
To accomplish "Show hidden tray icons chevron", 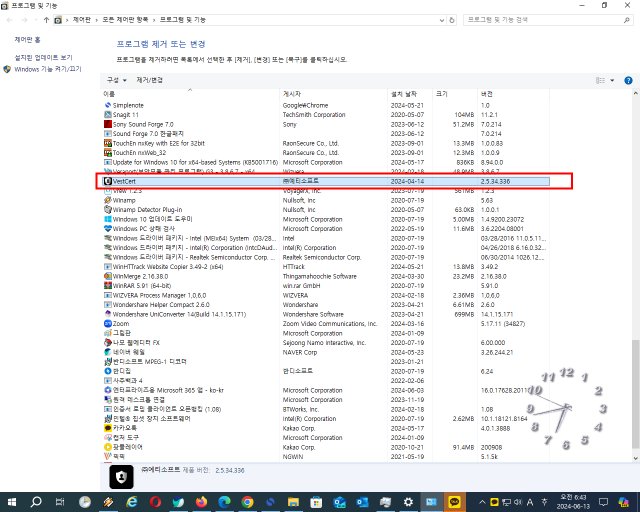I will pos(482,502).
